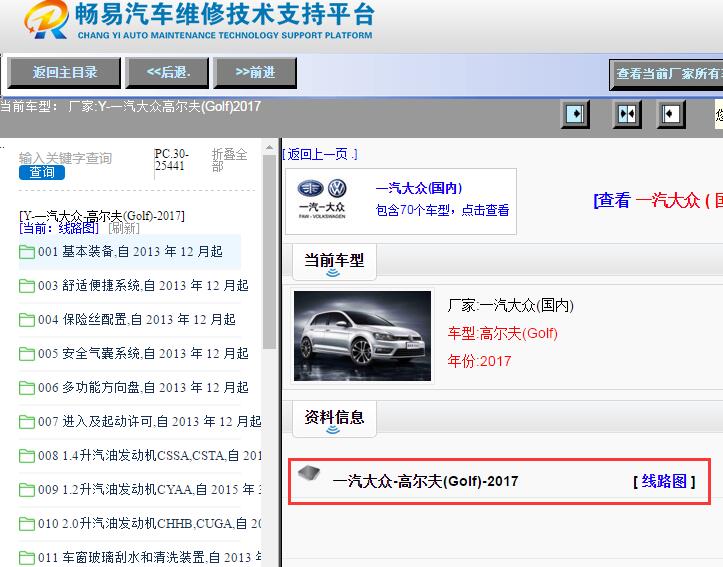Click the 返回主目录 button
723x567 pixels.
coord(64,72)
